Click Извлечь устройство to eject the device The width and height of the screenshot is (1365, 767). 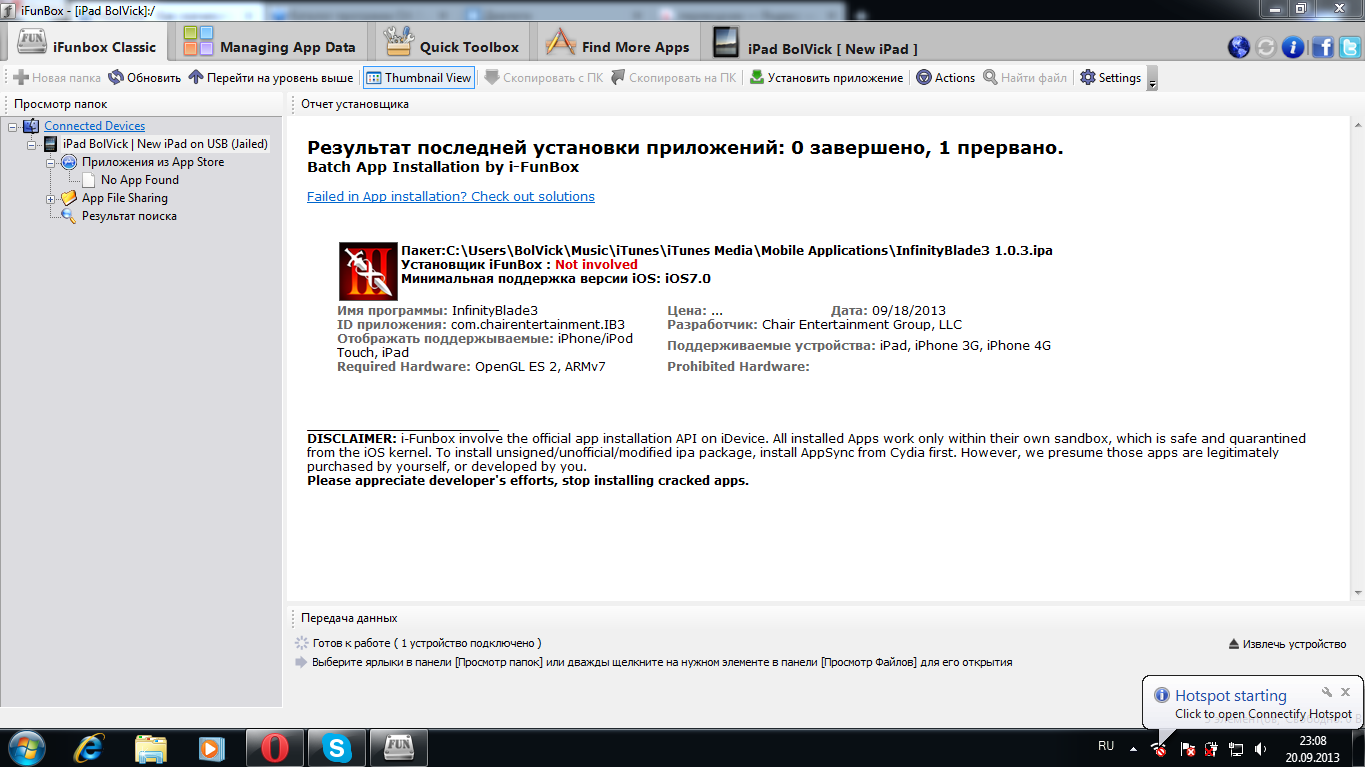point(1287,644)
